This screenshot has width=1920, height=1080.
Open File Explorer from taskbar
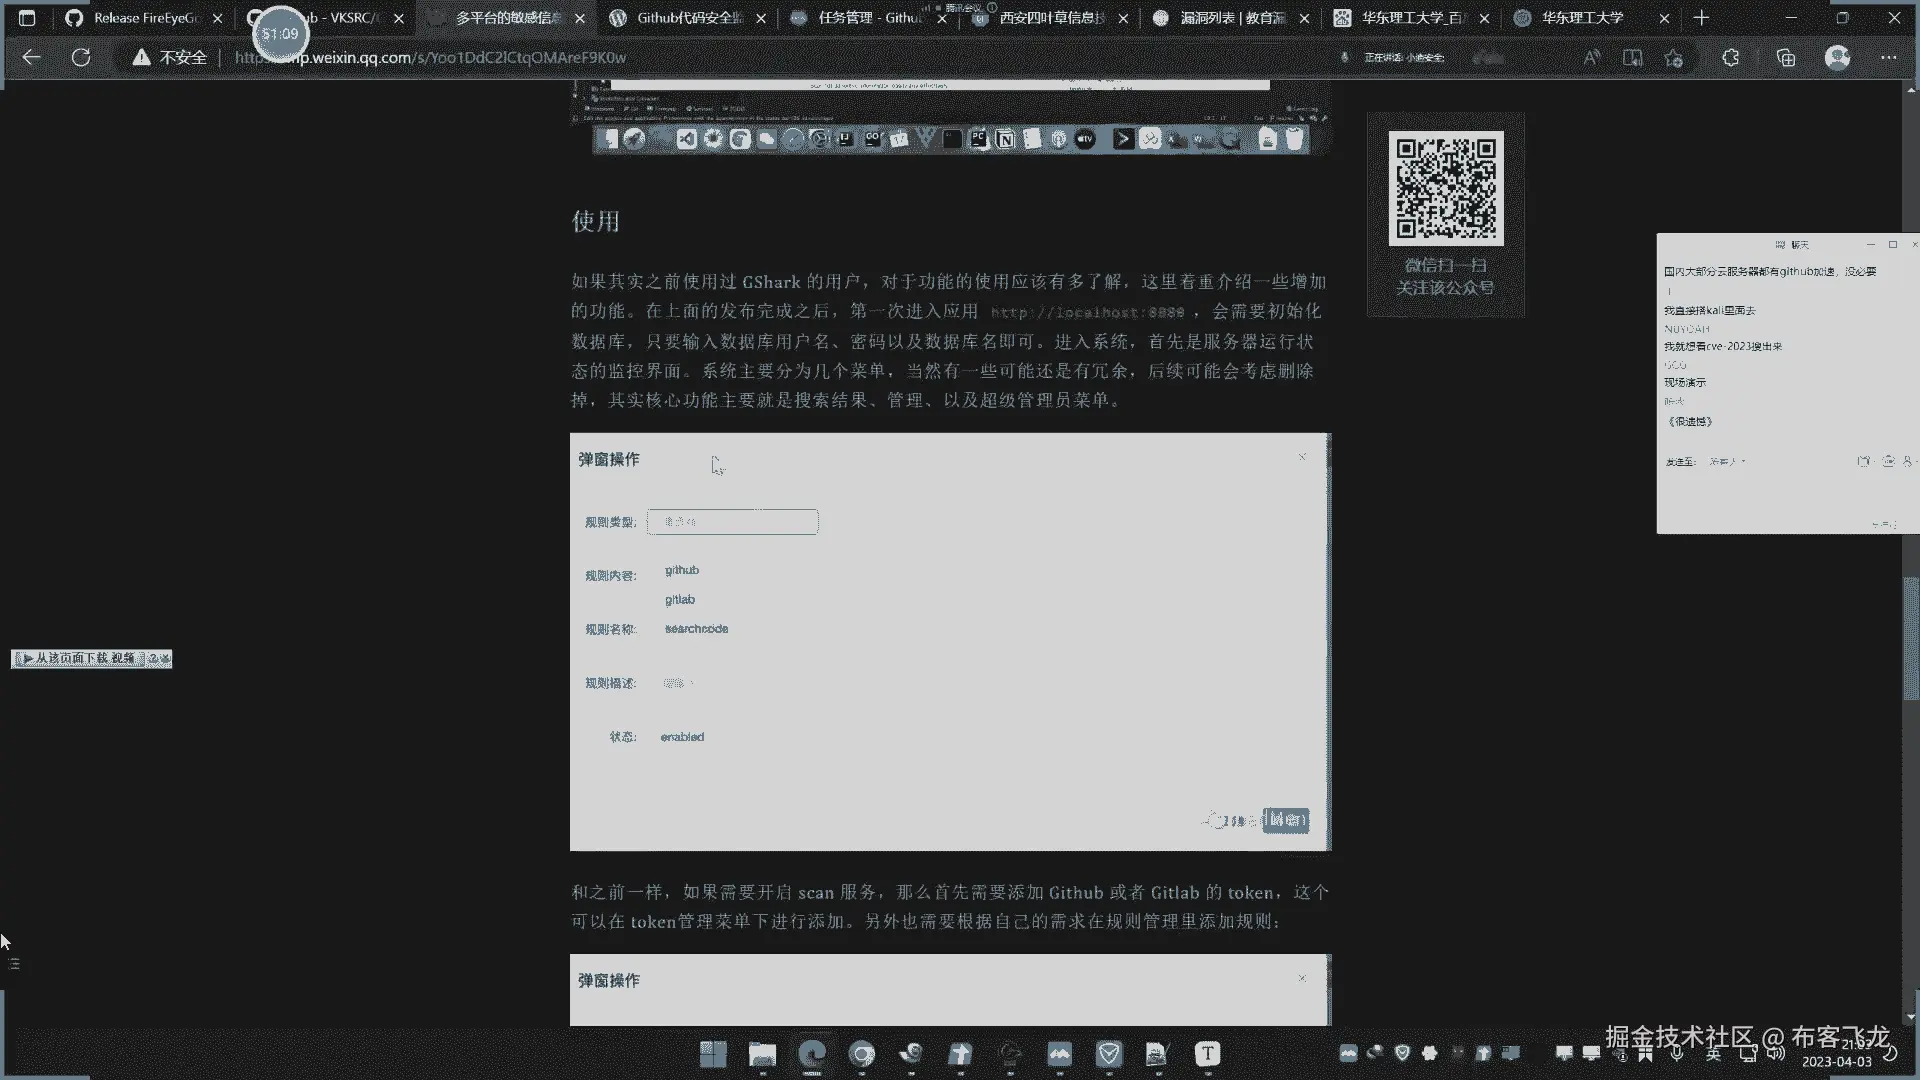762,1054
